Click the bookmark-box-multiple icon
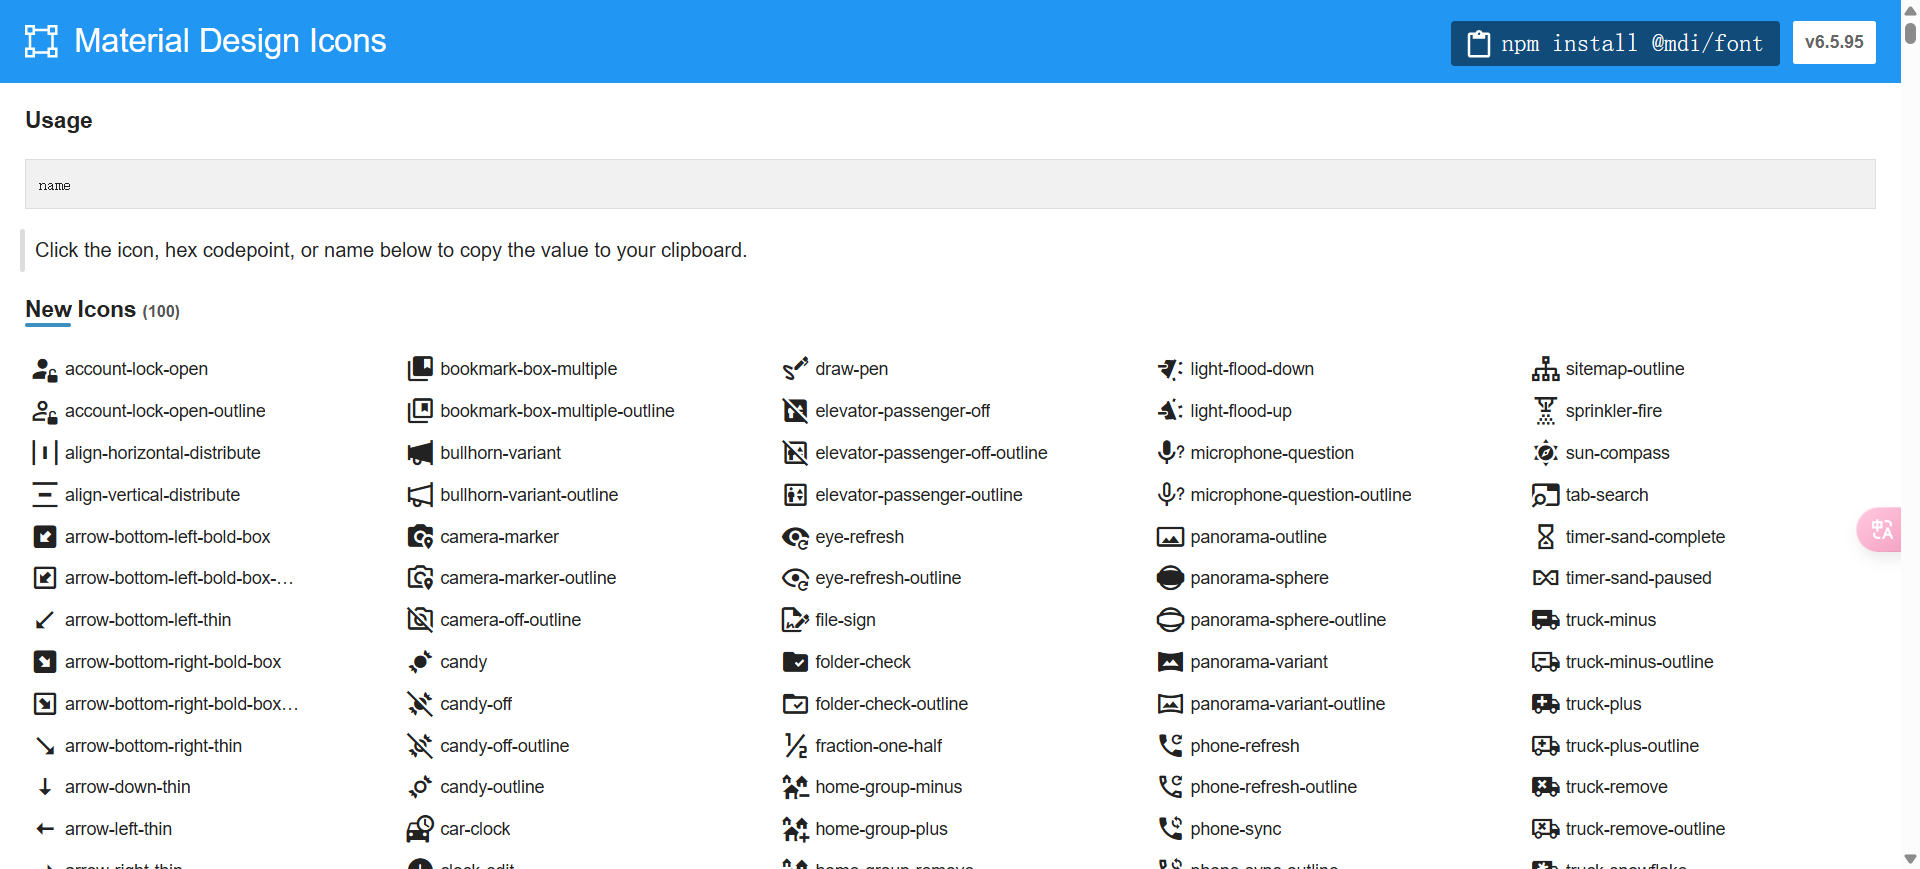This screenshot has height=869, width=1920. (x=420, y=370)
